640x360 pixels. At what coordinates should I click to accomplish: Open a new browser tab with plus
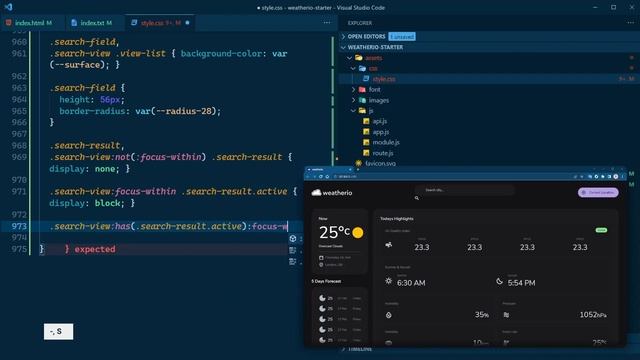358,169
